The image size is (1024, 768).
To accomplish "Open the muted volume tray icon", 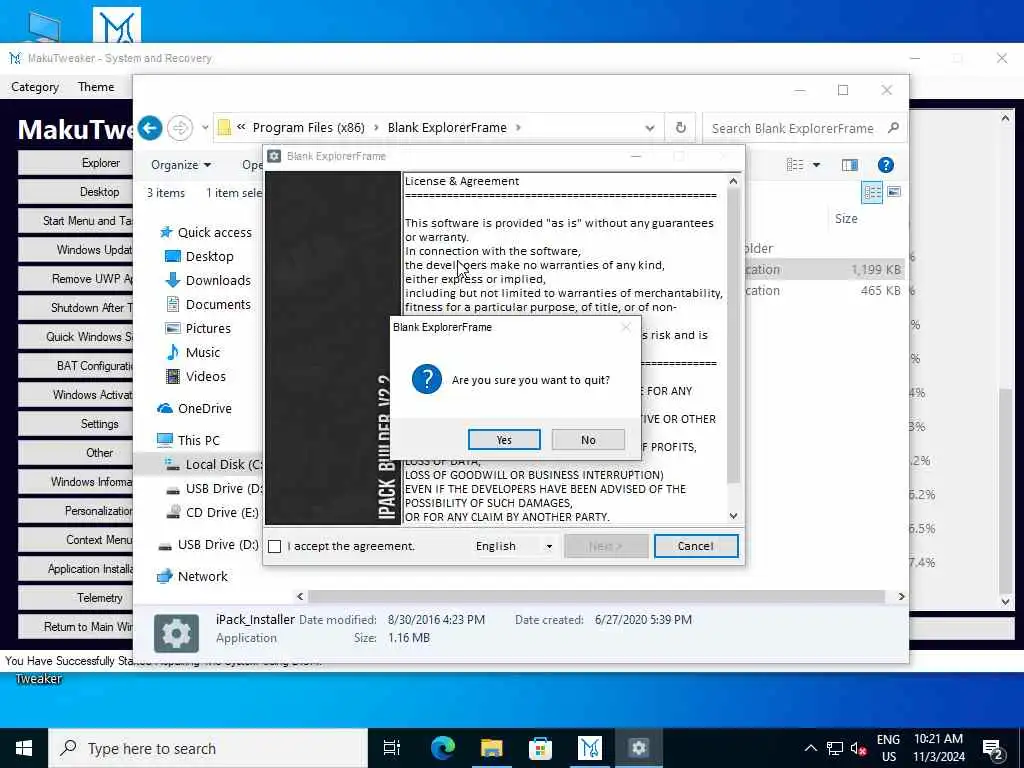I will [858, 748].
